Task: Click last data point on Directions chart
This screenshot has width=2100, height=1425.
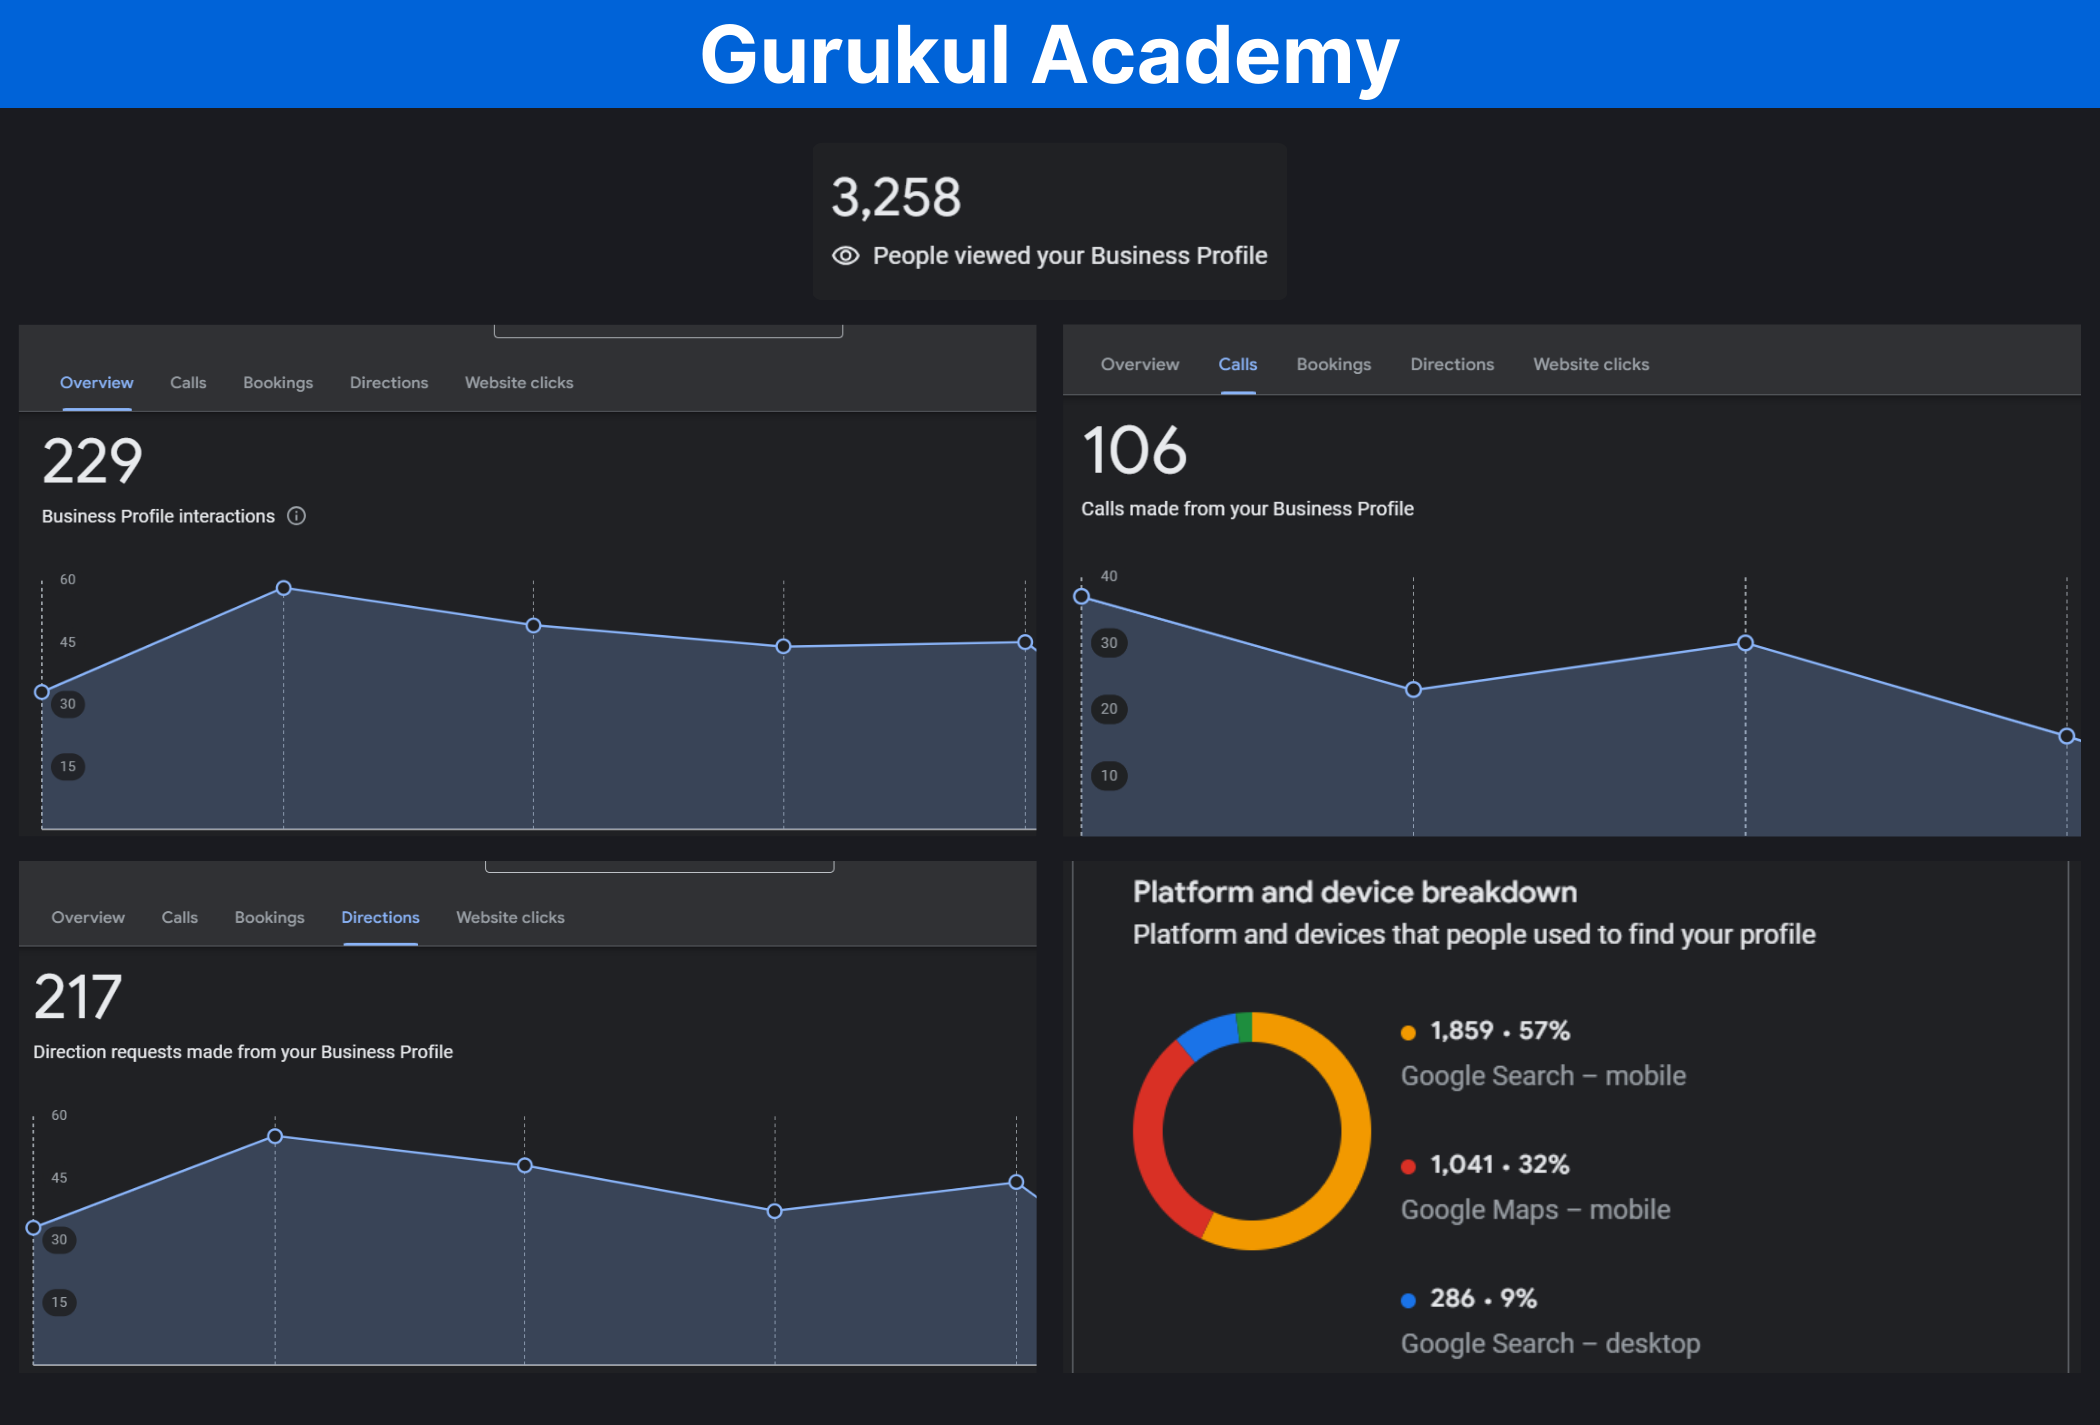Action: (1016, 1182)
